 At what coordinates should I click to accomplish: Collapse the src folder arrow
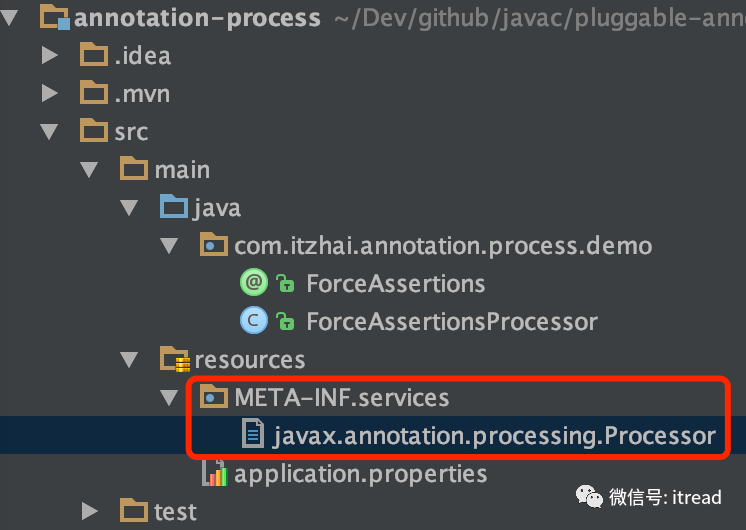50,132
